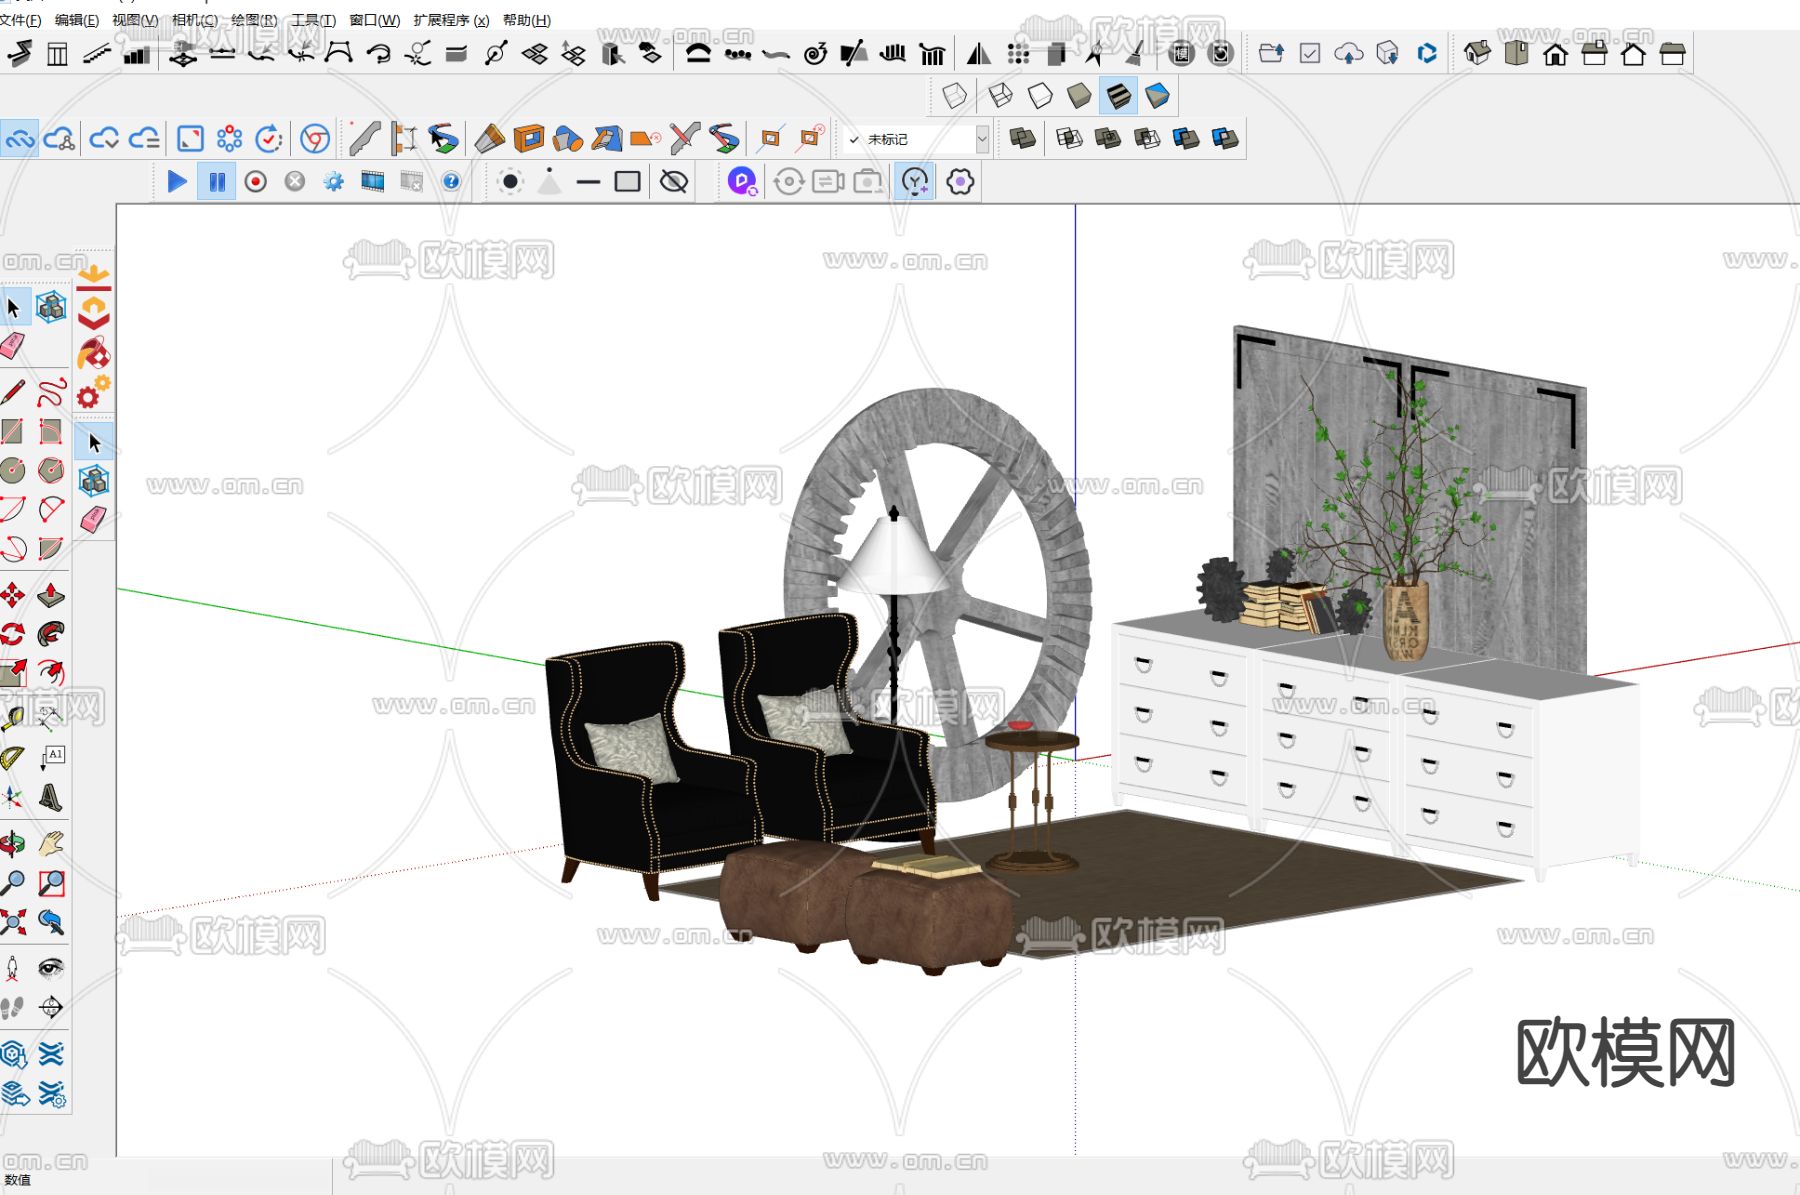Select the Push/Pull tool

(x=51, y=596)
